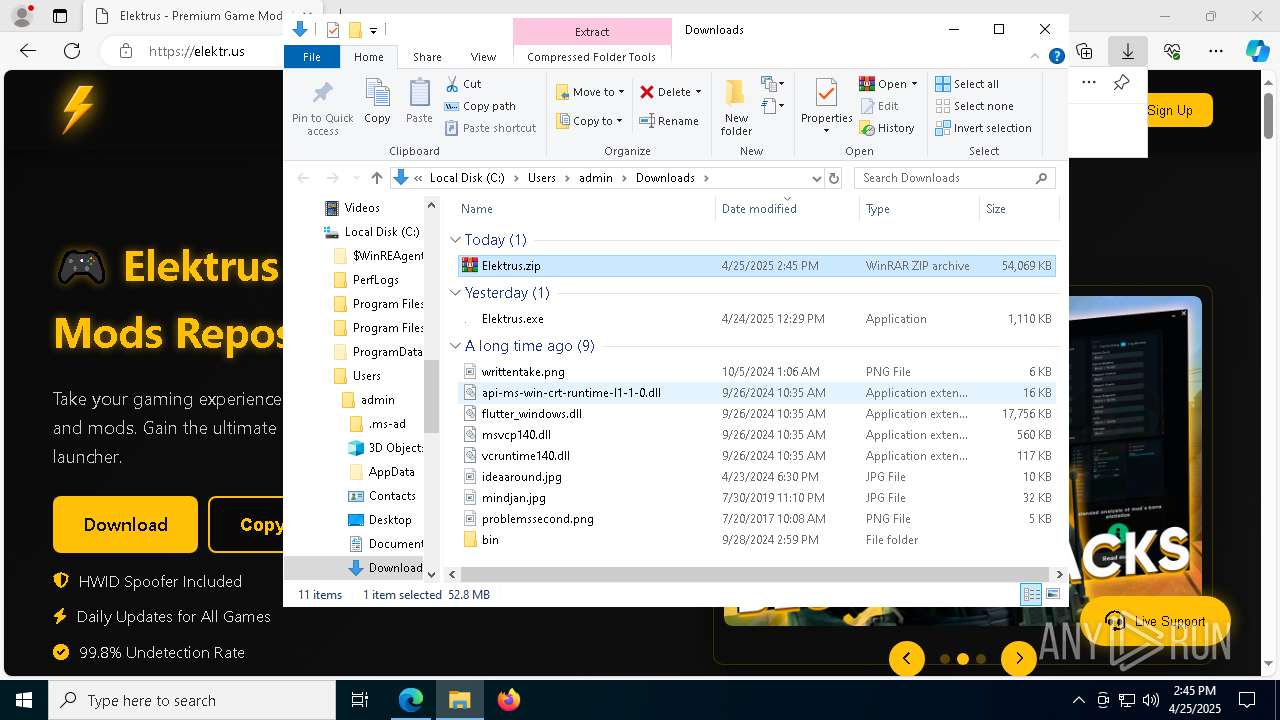Collapse the A long time ago group

coord(455,346)
